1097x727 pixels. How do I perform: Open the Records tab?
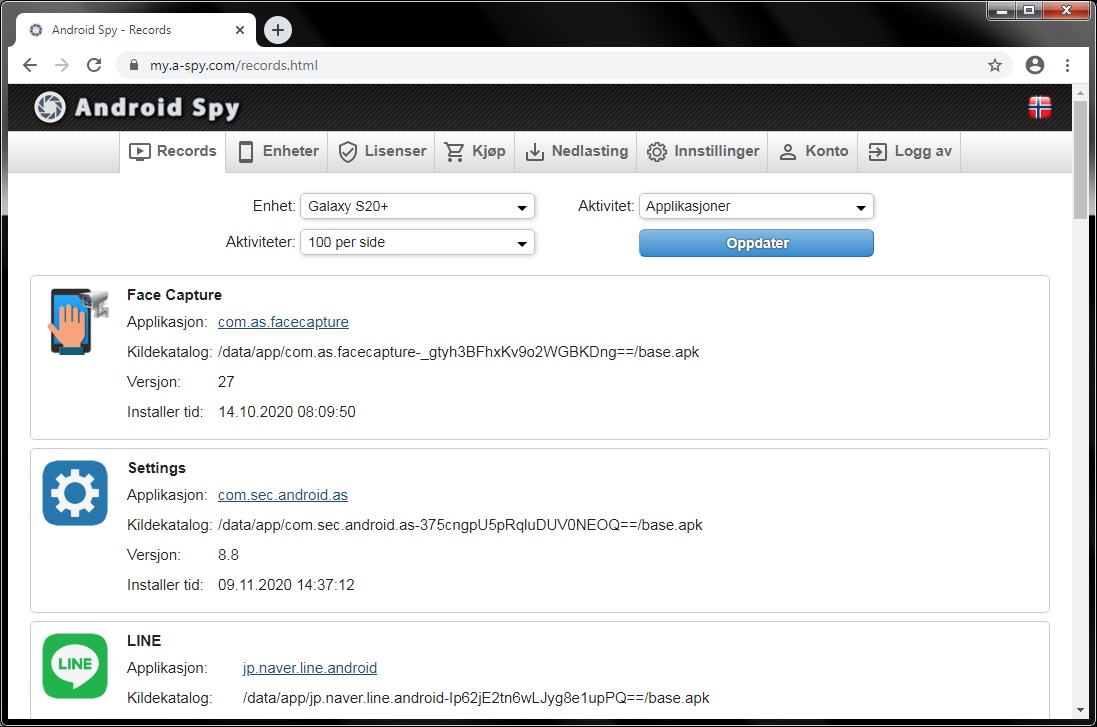173,151
